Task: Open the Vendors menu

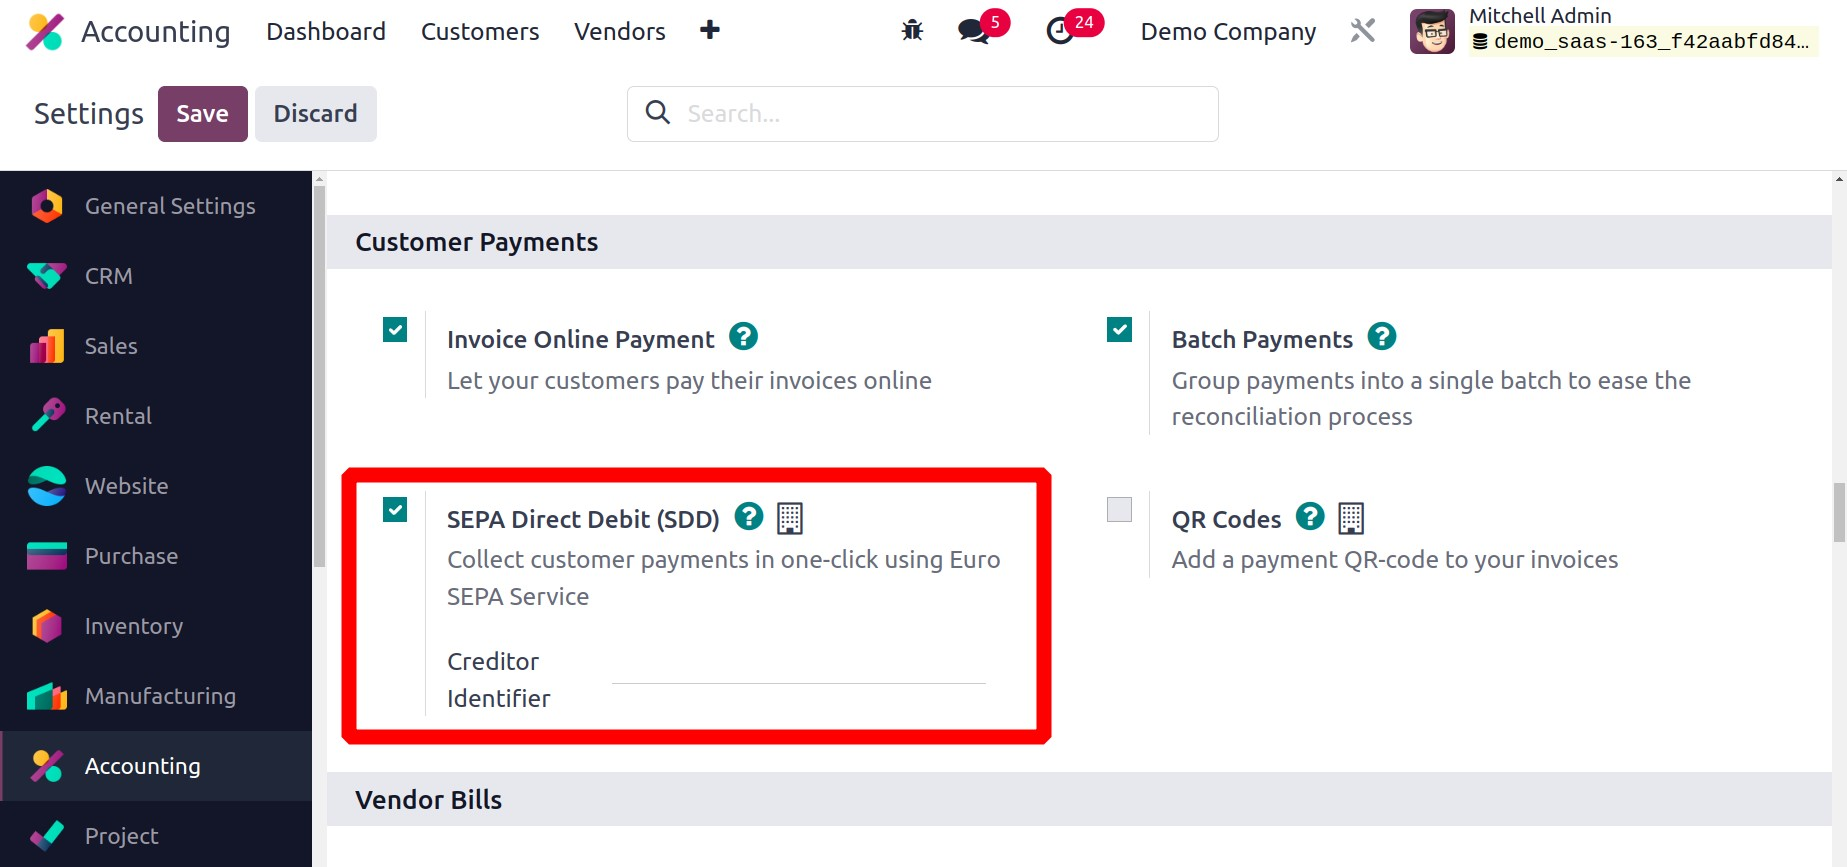Action: coord(619,32)
